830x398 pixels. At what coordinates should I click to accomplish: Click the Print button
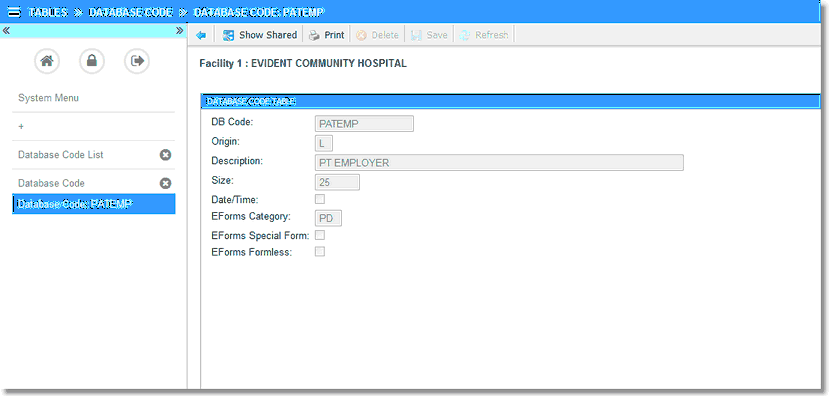(x=327, y=35)
